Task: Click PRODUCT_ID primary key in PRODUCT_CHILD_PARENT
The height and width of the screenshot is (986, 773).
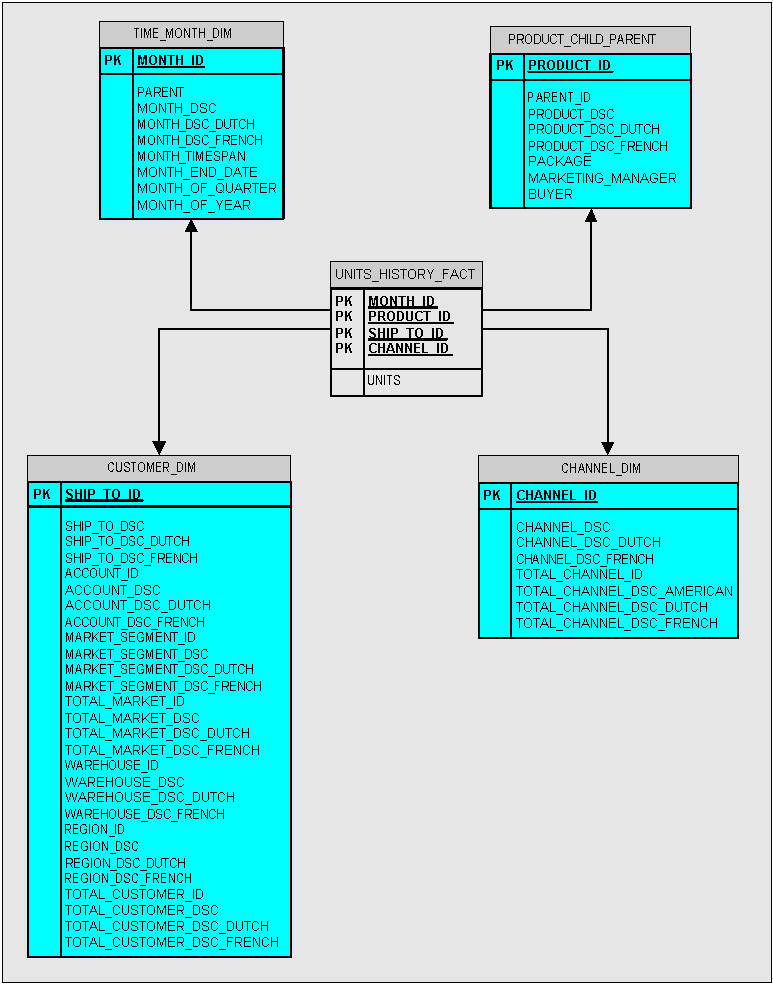Action: 570,66
